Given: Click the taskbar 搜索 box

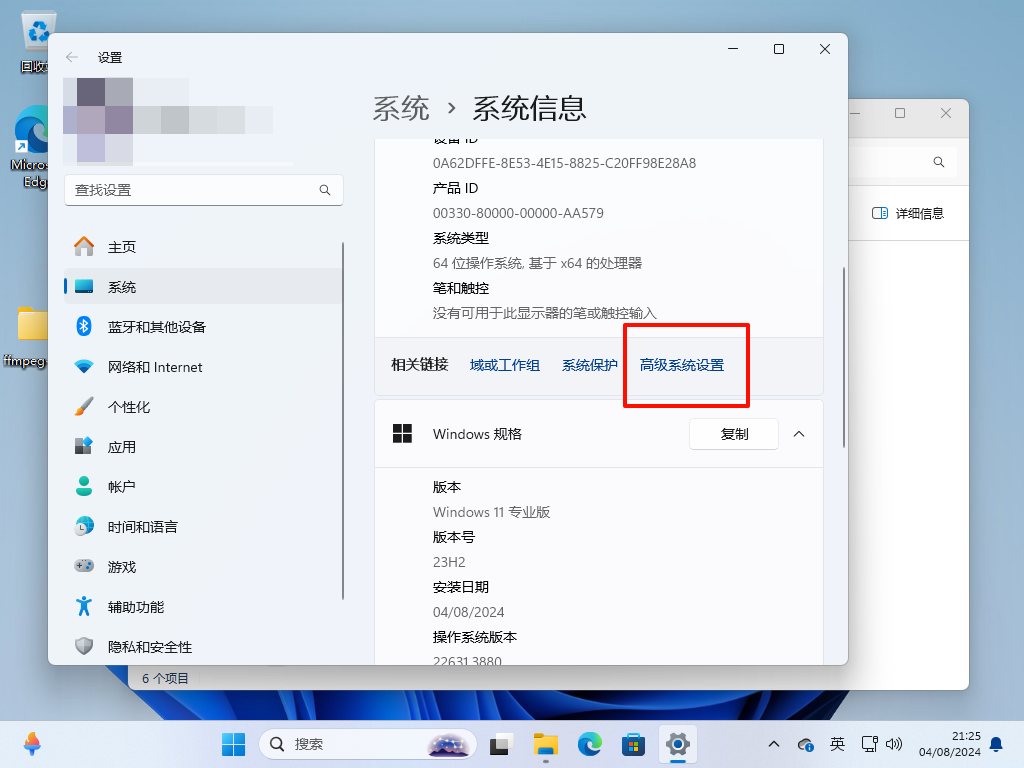Looking at the screenshot, I should pos(368,744).
